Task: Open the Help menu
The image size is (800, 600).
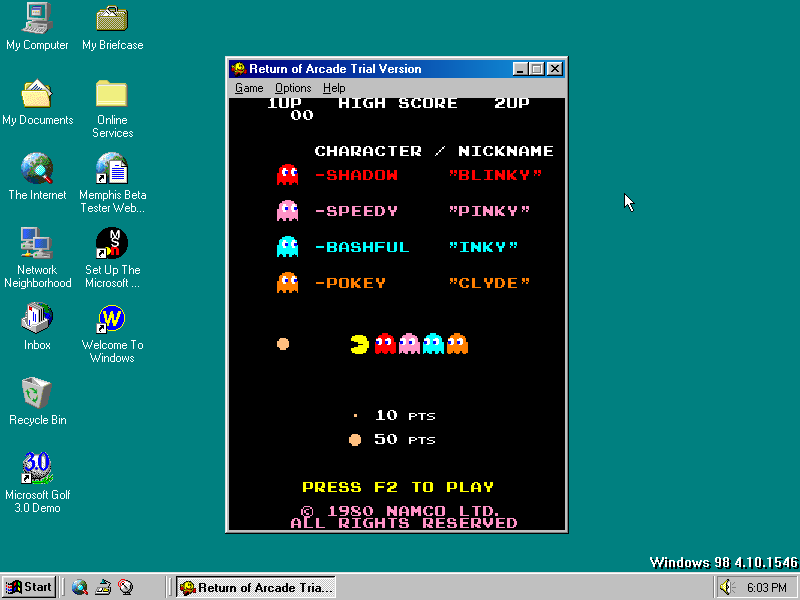Action: [334, 88]
